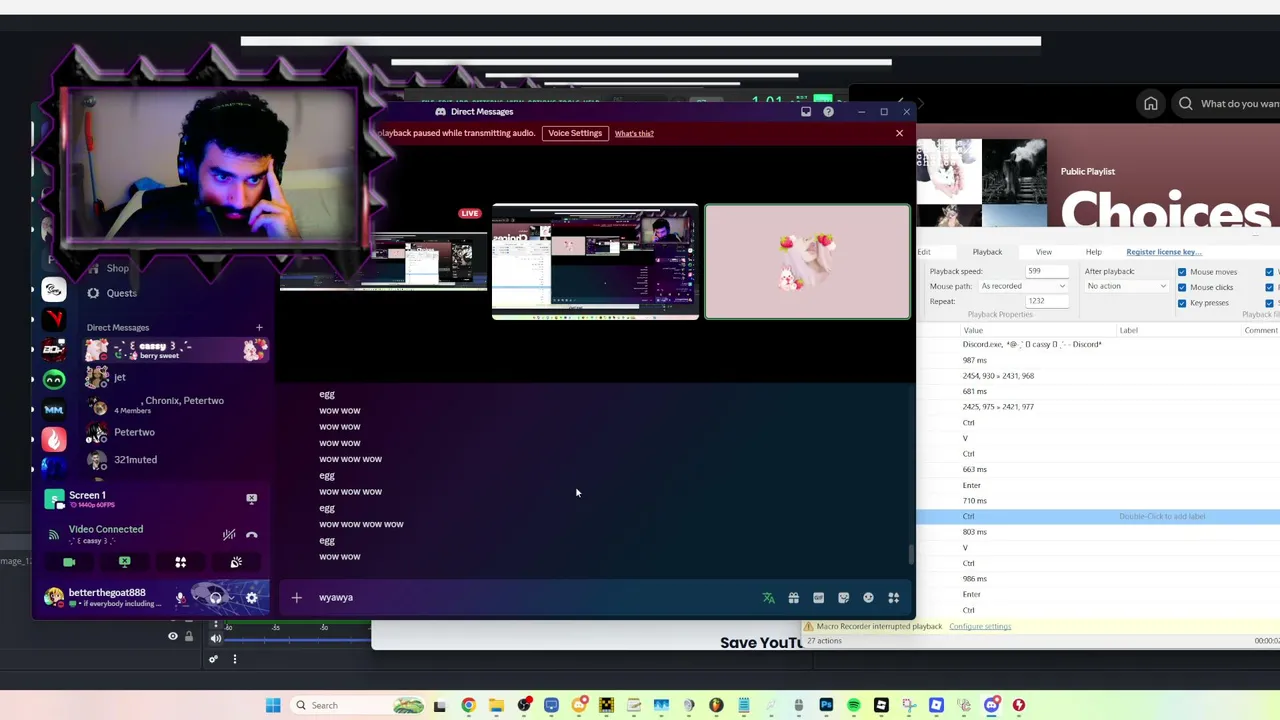Attach a file with the plus button
1280x720 pixels.
(x=296, y=598)
